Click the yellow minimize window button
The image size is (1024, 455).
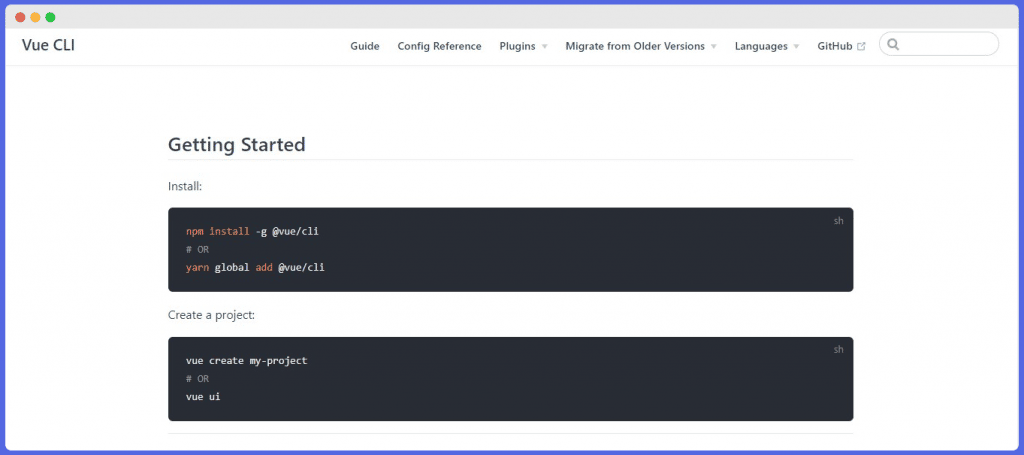(x=35, y=17)
